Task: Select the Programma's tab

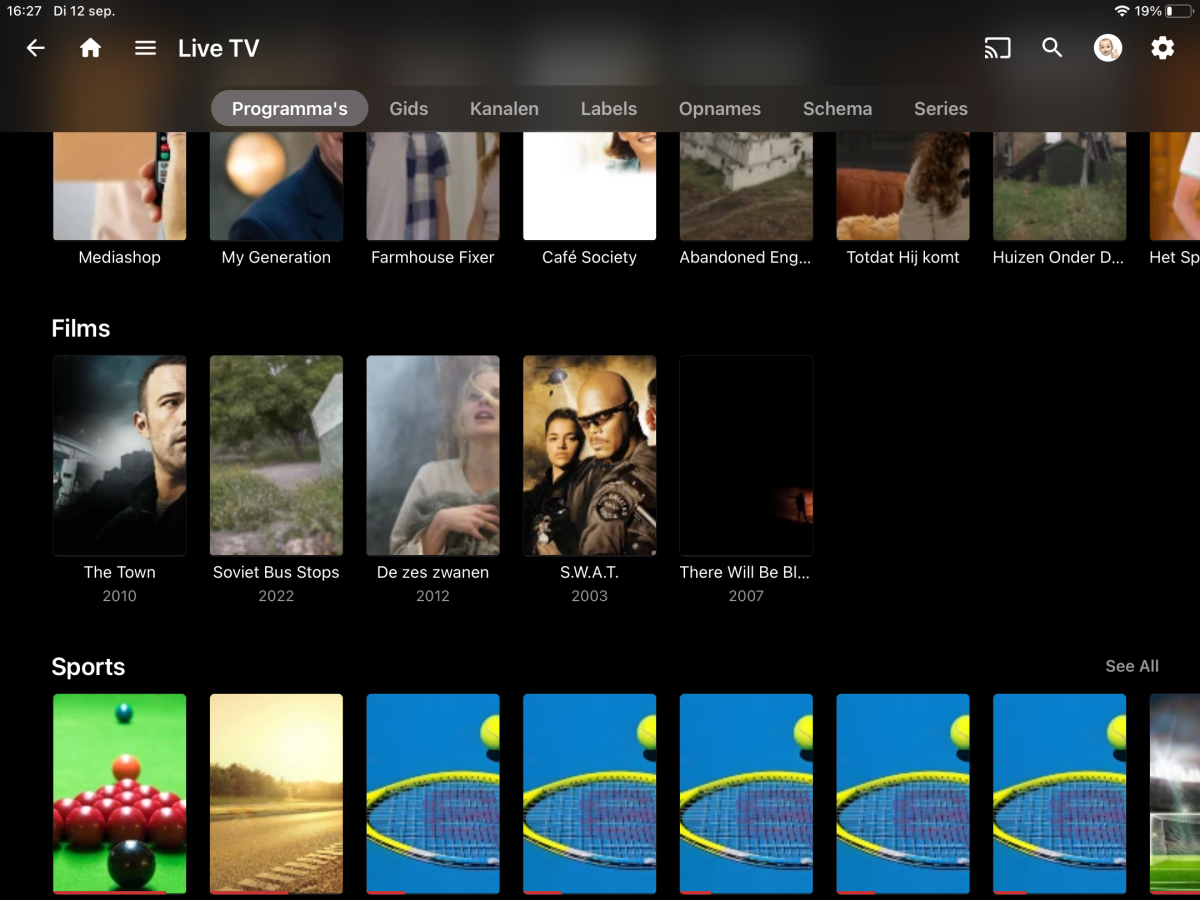Action: point(289,109)
